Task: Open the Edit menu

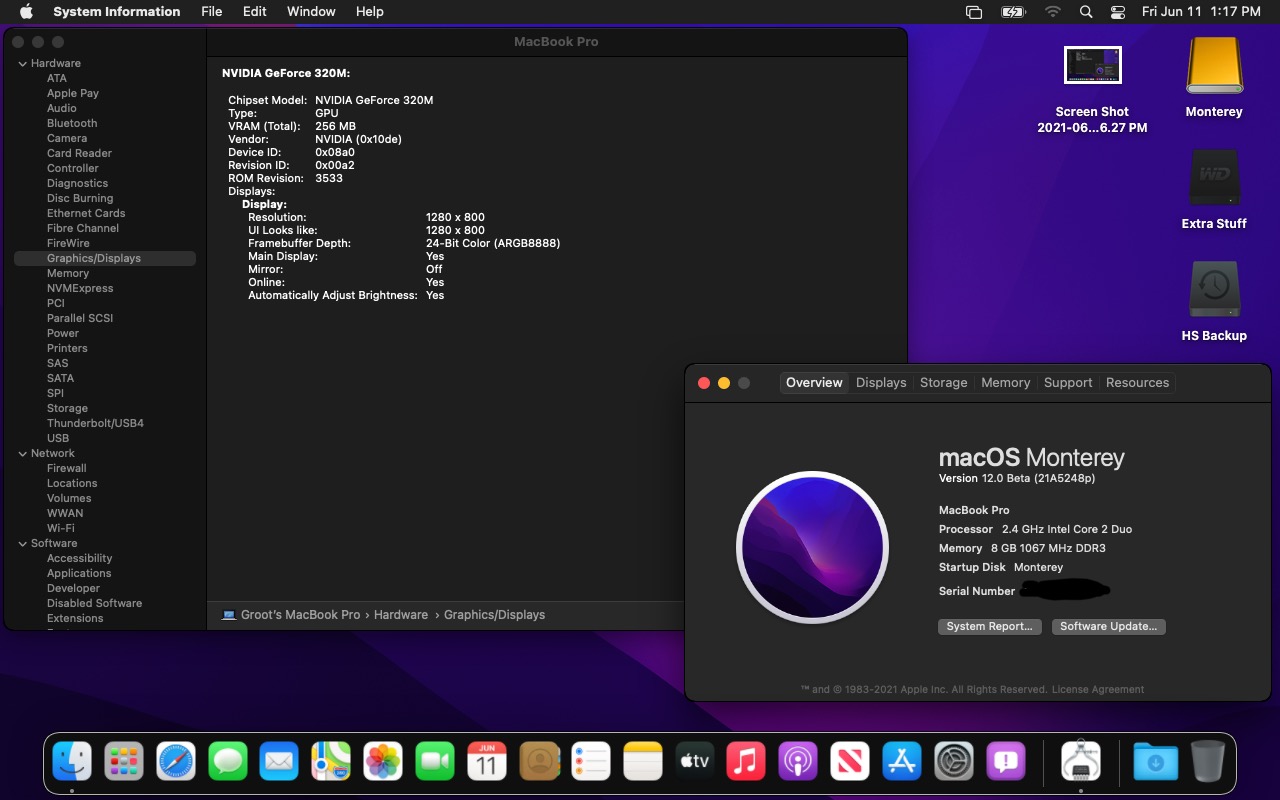Action: coord(255,12)
